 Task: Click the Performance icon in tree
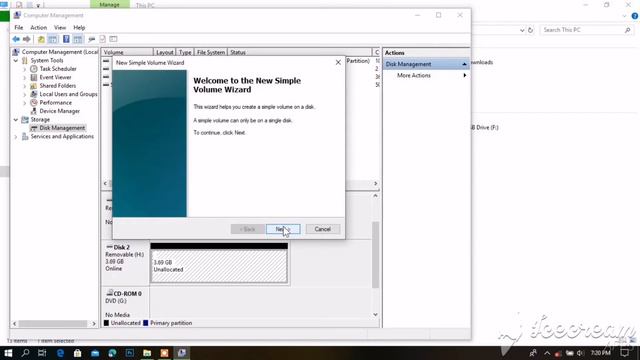tap(34, 102)
